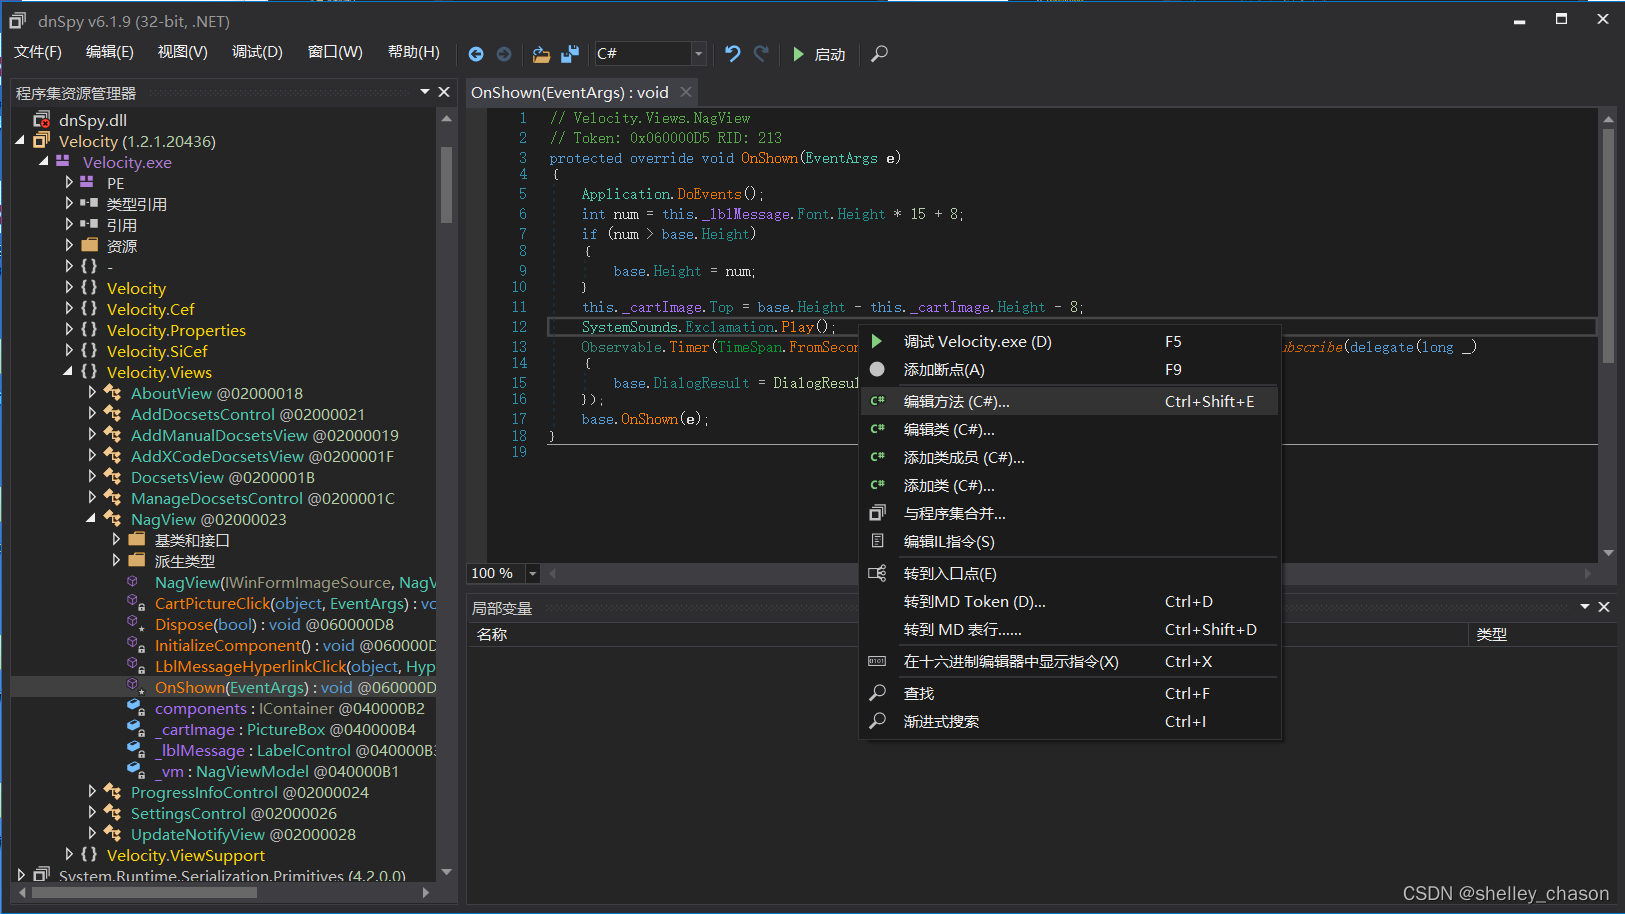Select DocsetsView @0200001B class
The width and height of the screenshot is (1625, 914).
point(223,477)
